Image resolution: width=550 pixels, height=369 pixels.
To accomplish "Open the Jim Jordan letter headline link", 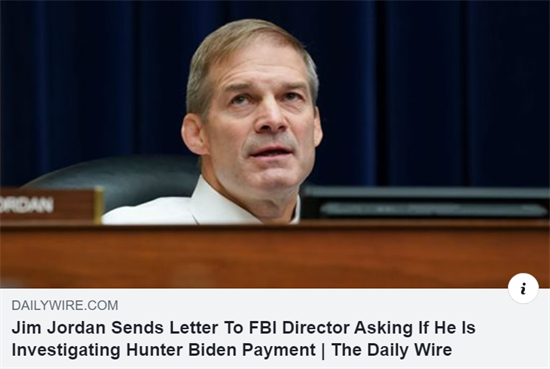I will tap(243, 339).
